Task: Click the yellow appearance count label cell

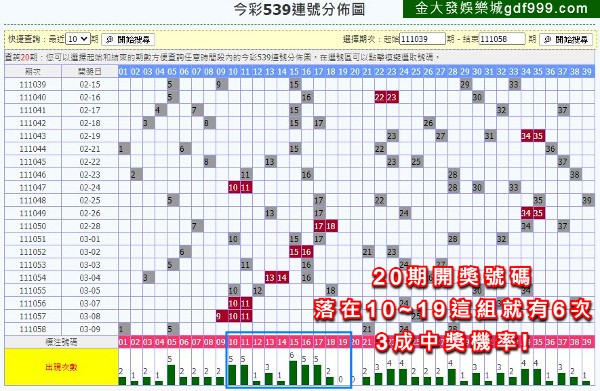Action: point(61,367)
